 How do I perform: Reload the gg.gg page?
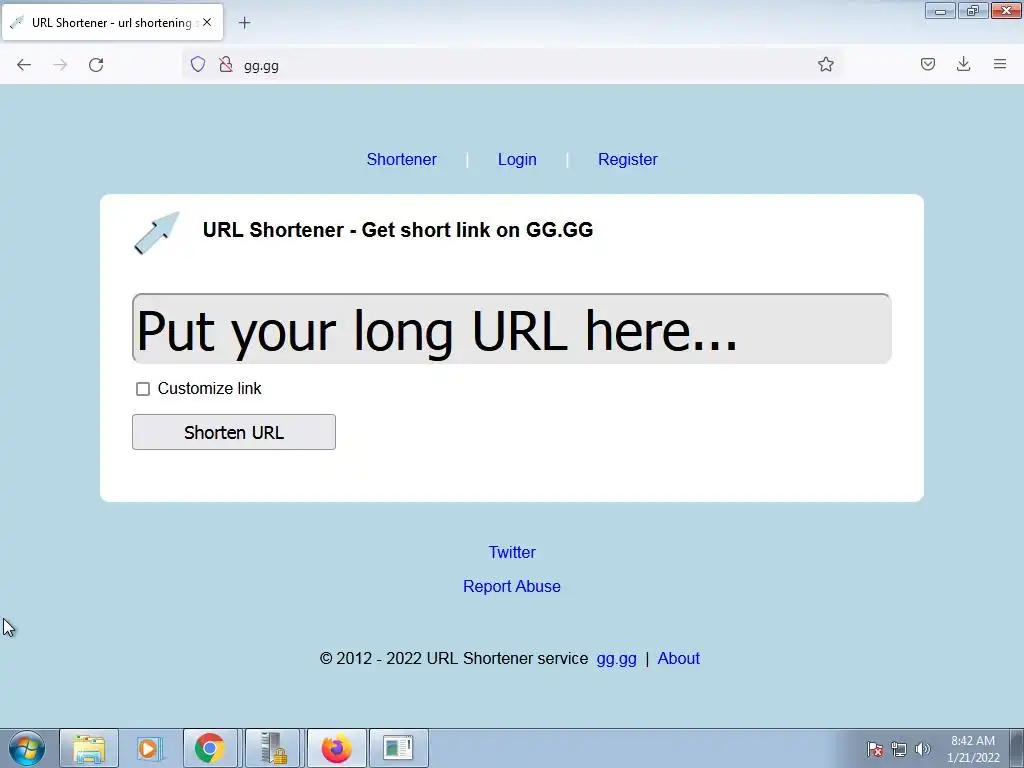point(96,65)
